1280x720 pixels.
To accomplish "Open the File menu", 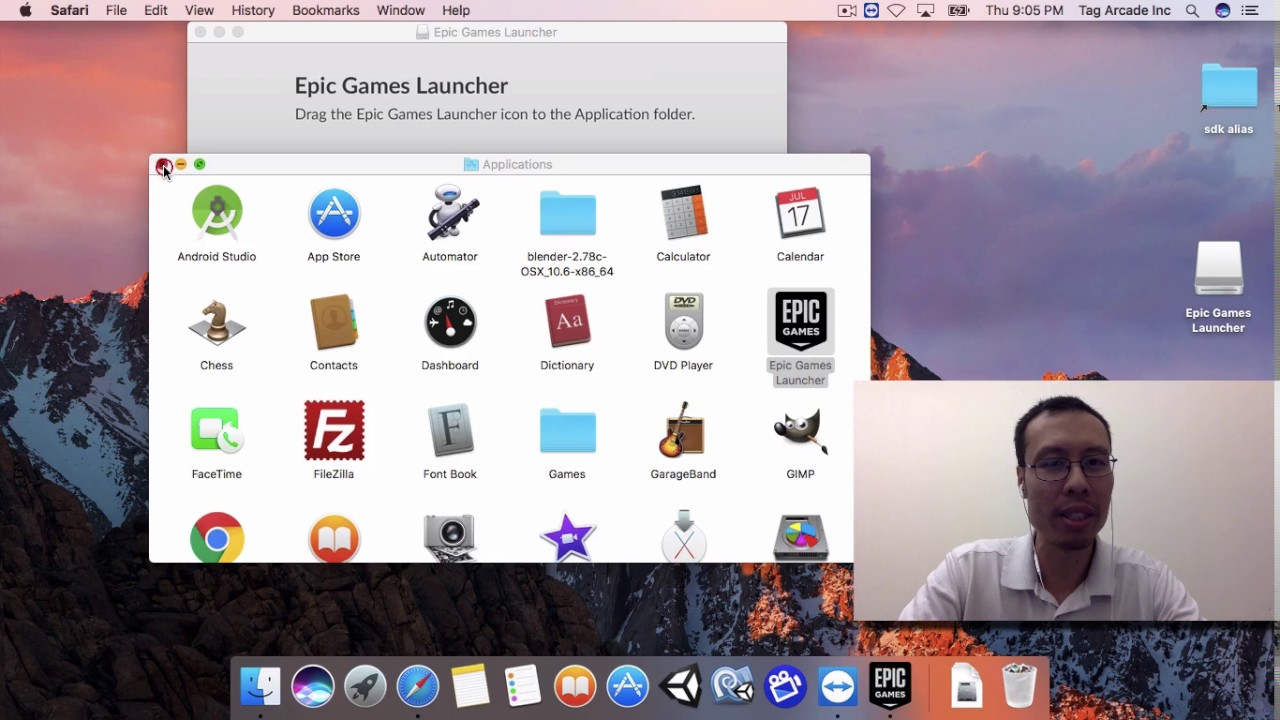I will (116, 10).
